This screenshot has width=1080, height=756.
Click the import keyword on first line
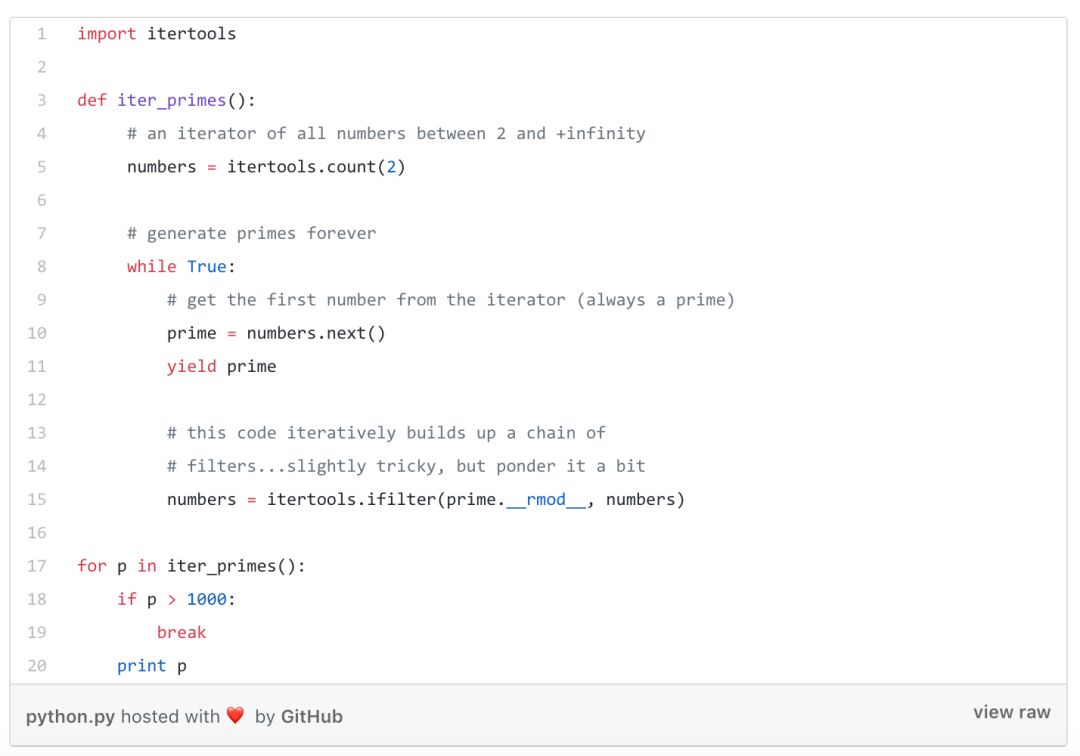[x=107, y=34]
